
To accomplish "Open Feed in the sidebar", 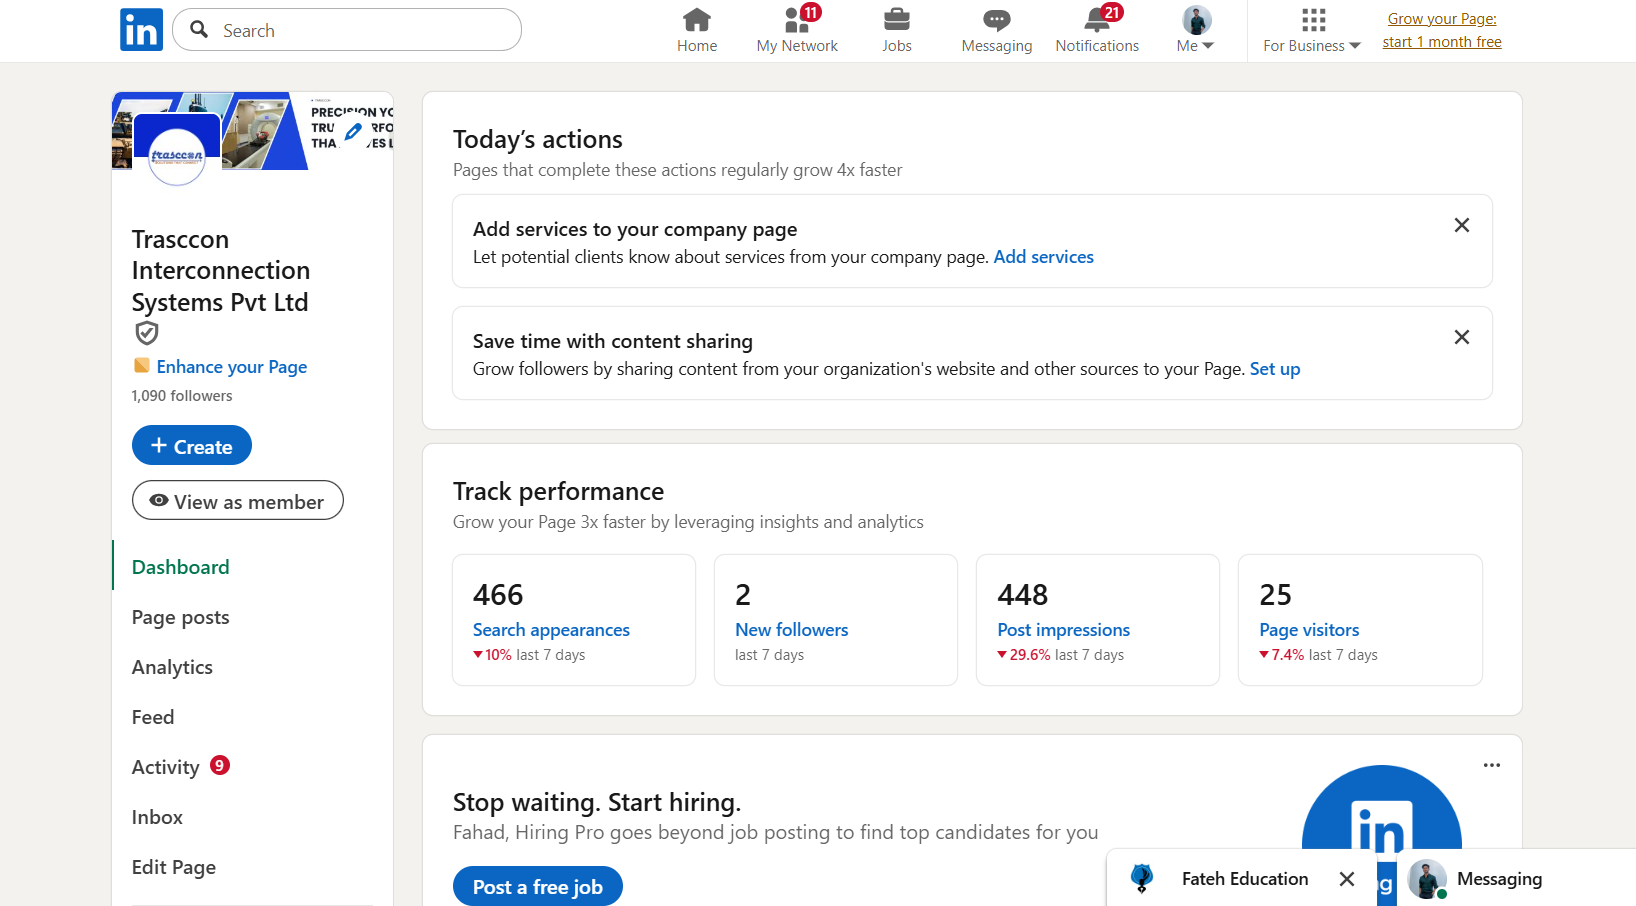I will 153,717.
